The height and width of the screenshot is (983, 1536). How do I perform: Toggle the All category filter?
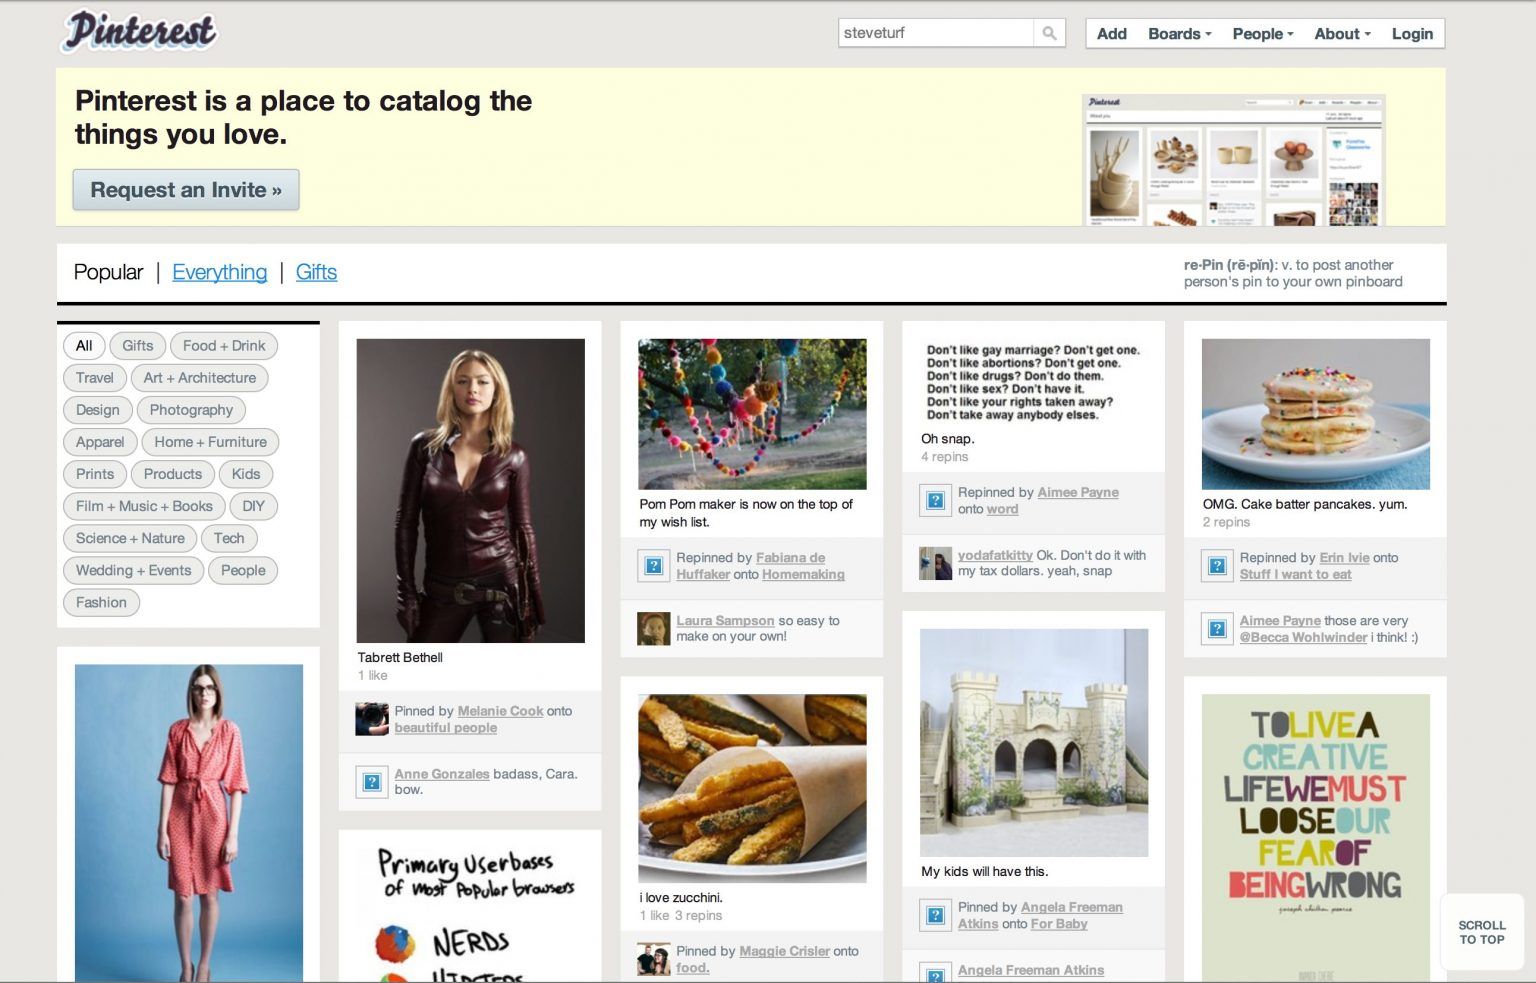click(x=84, y=345)
